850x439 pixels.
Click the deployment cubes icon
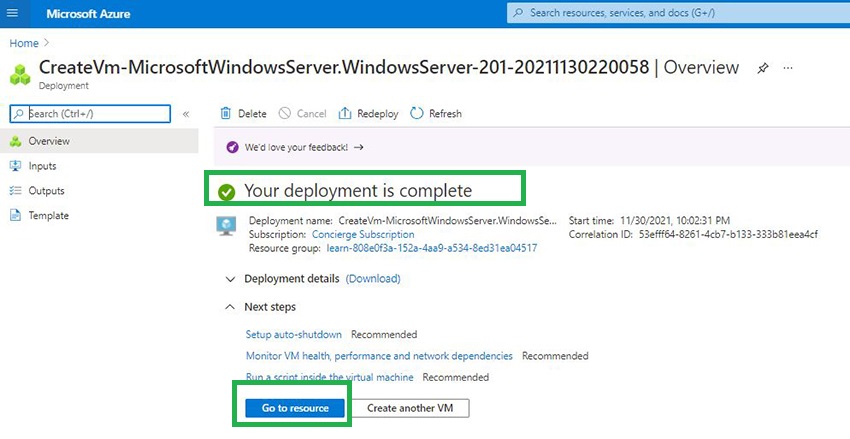pyautogui.click(x=20, y=75)
